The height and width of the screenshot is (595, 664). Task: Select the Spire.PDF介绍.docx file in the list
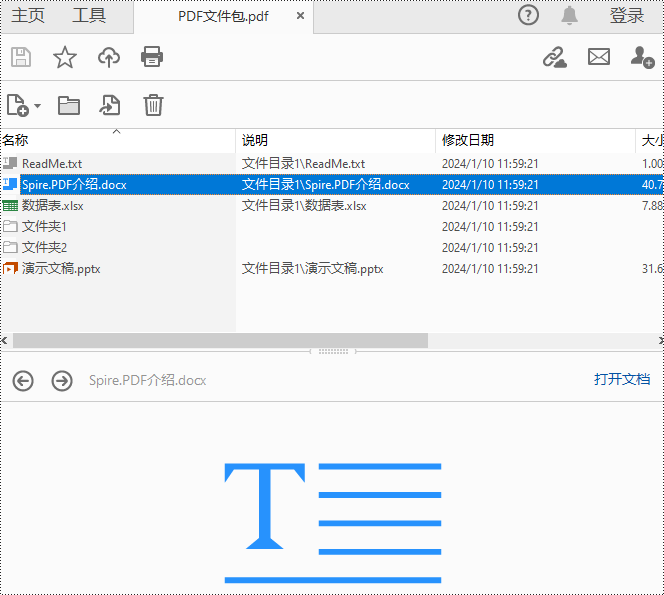click(x=332, y=185)
